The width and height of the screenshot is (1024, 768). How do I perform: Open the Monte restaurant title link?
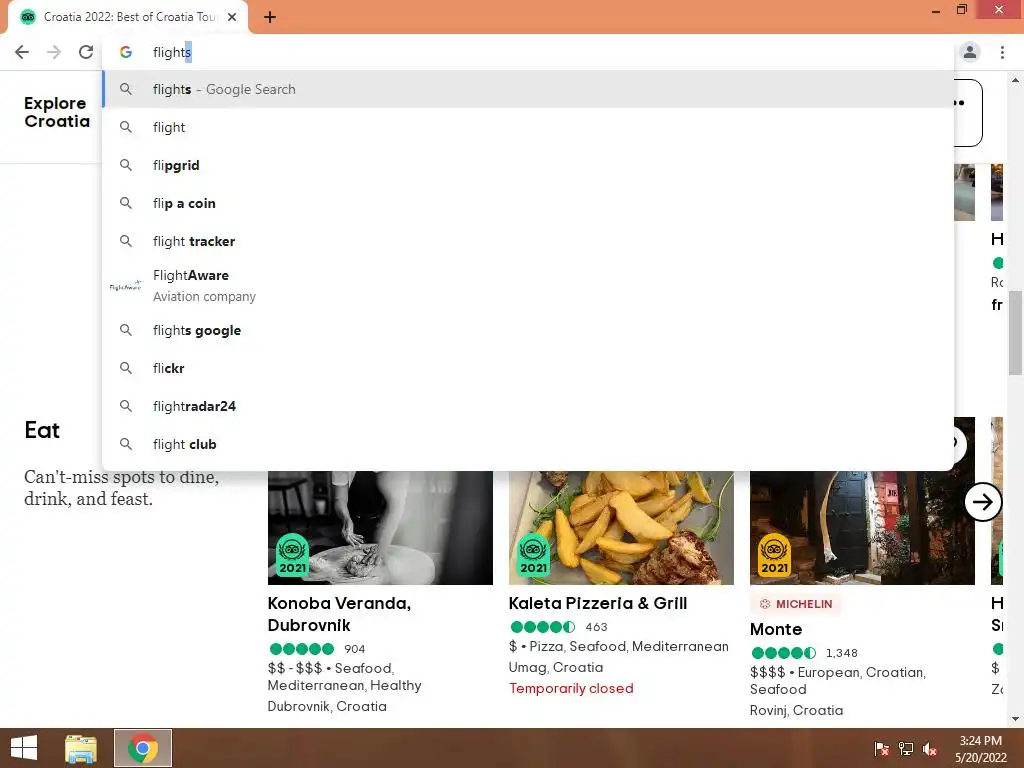click(776, 629)
